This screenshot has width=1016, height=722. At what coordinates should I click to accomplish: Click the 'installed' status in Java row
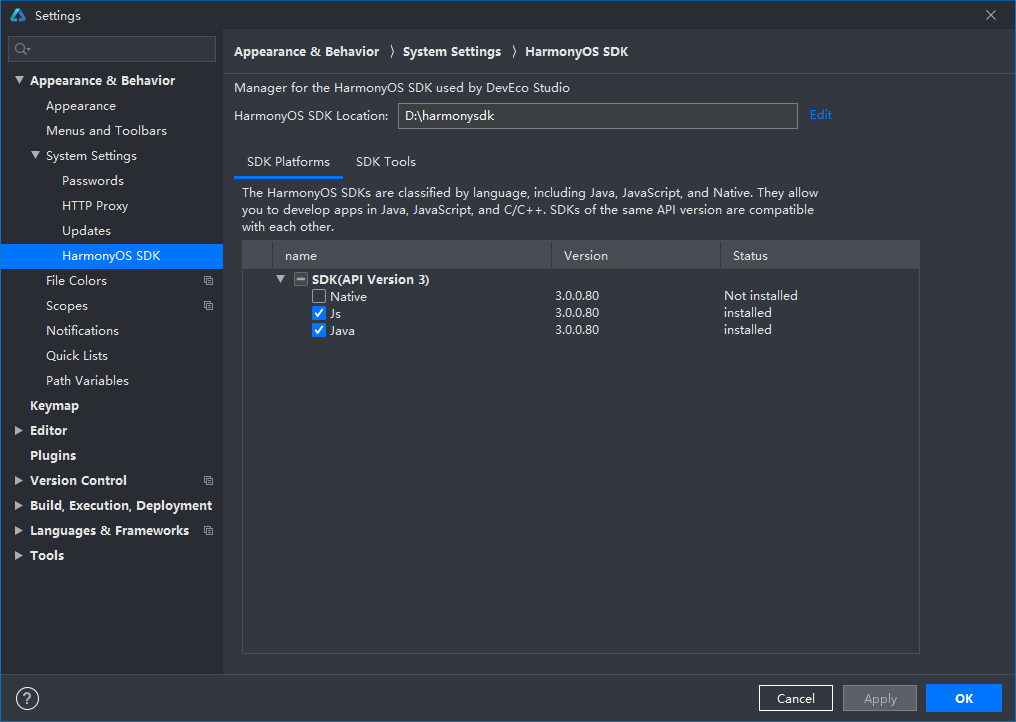click(748, 329)
